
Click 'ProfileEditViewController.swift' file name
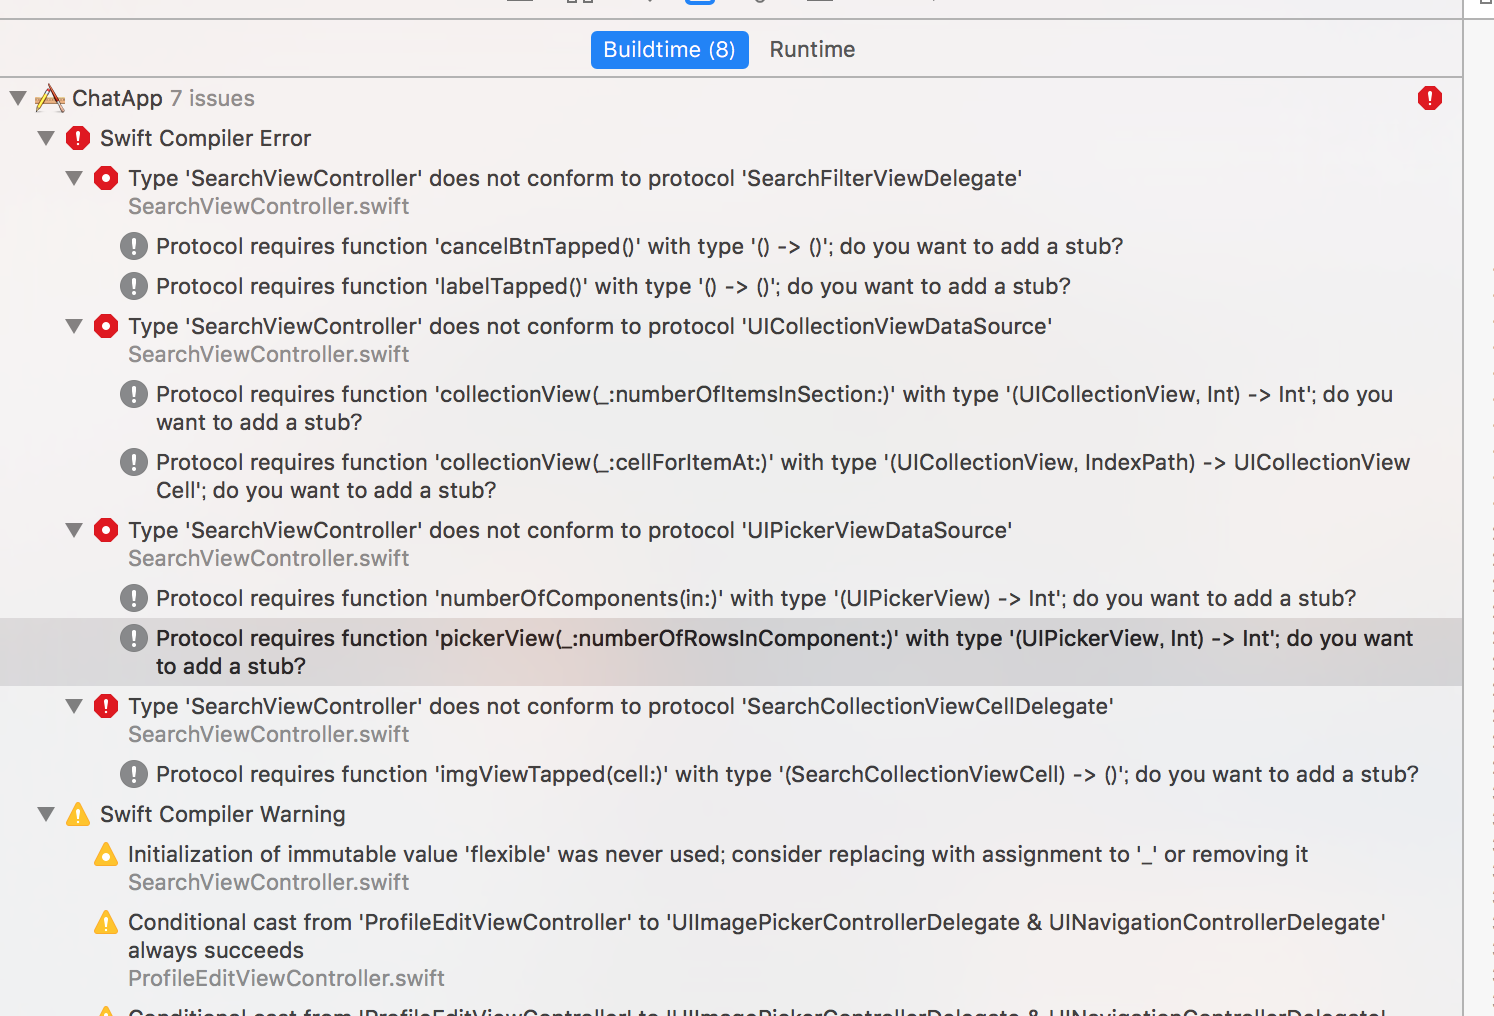(x=286, y=978)
